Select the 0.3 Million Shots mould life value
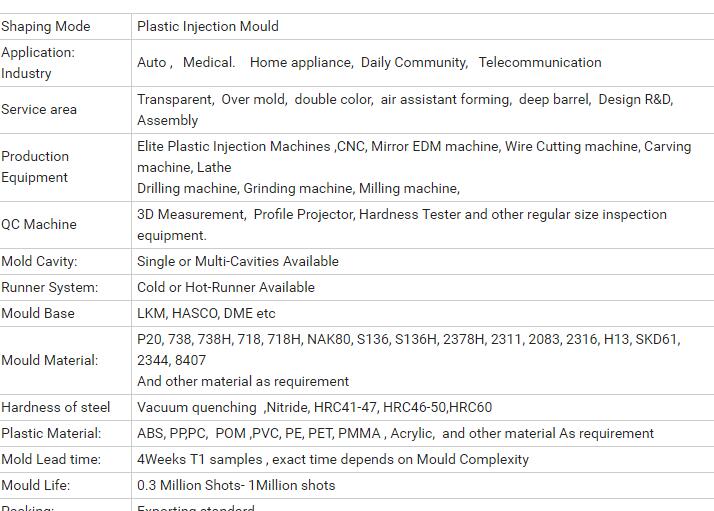714x511 pixels. [x=236, y=485]
